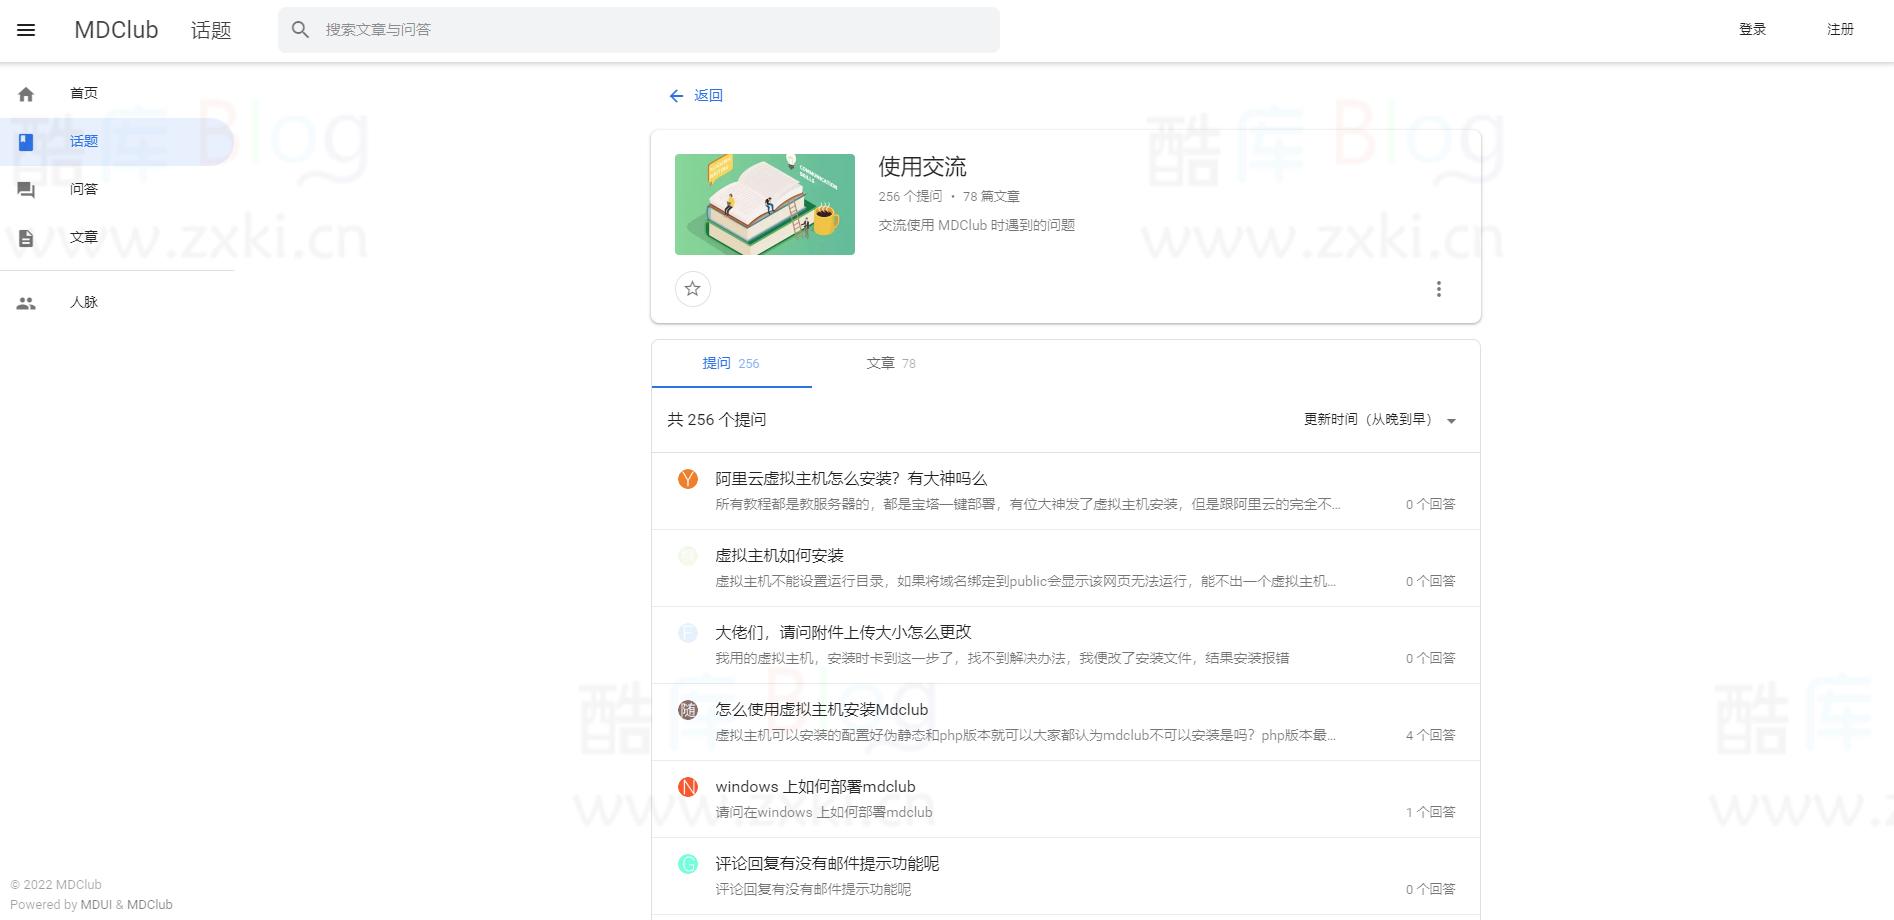The image size is (1894, 920).
Task: Select the 提问 256 tab
Action: [x=731, y=363]
